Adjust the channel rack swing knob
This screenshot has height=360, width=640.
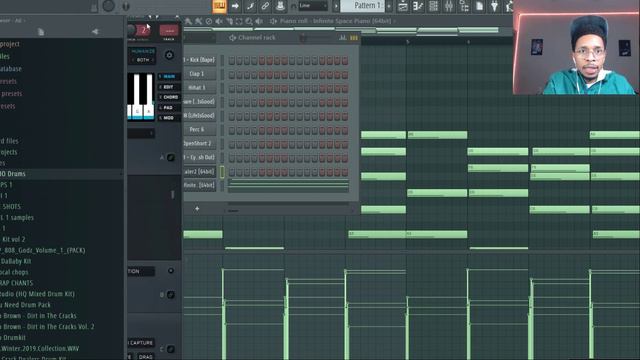[x=303, y=38]
